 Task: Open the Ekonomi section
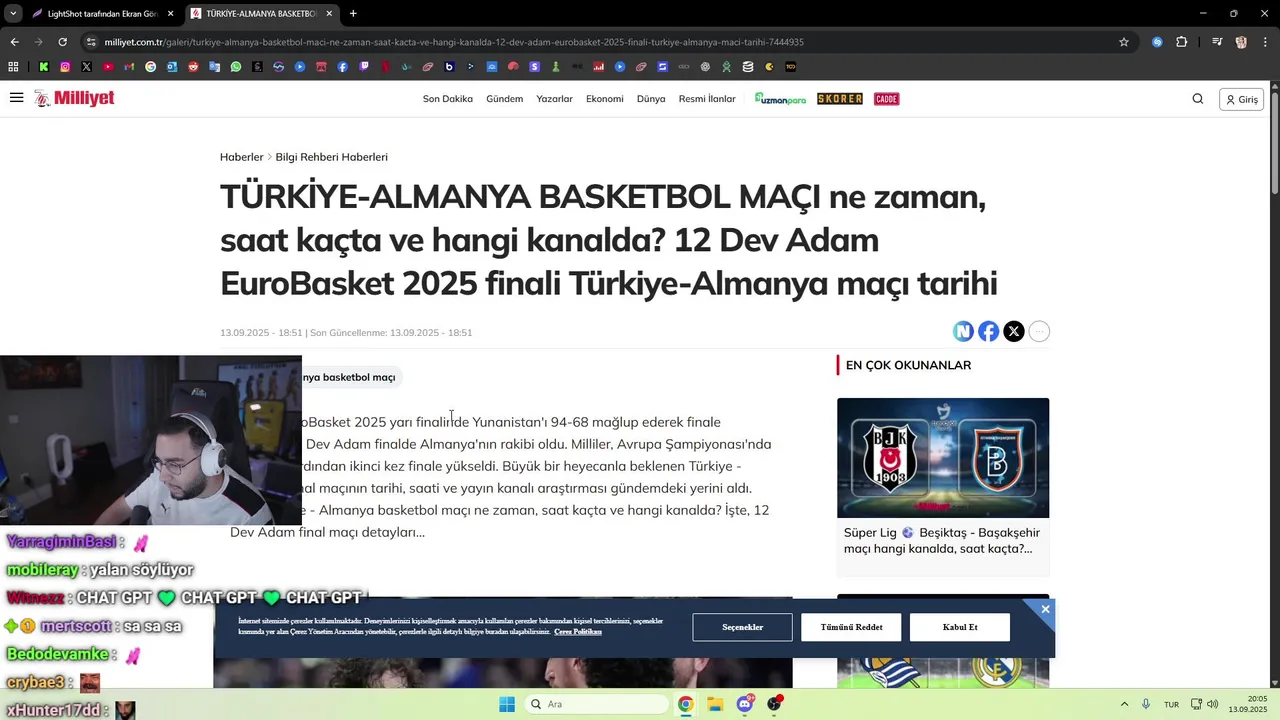pos(604,99)
